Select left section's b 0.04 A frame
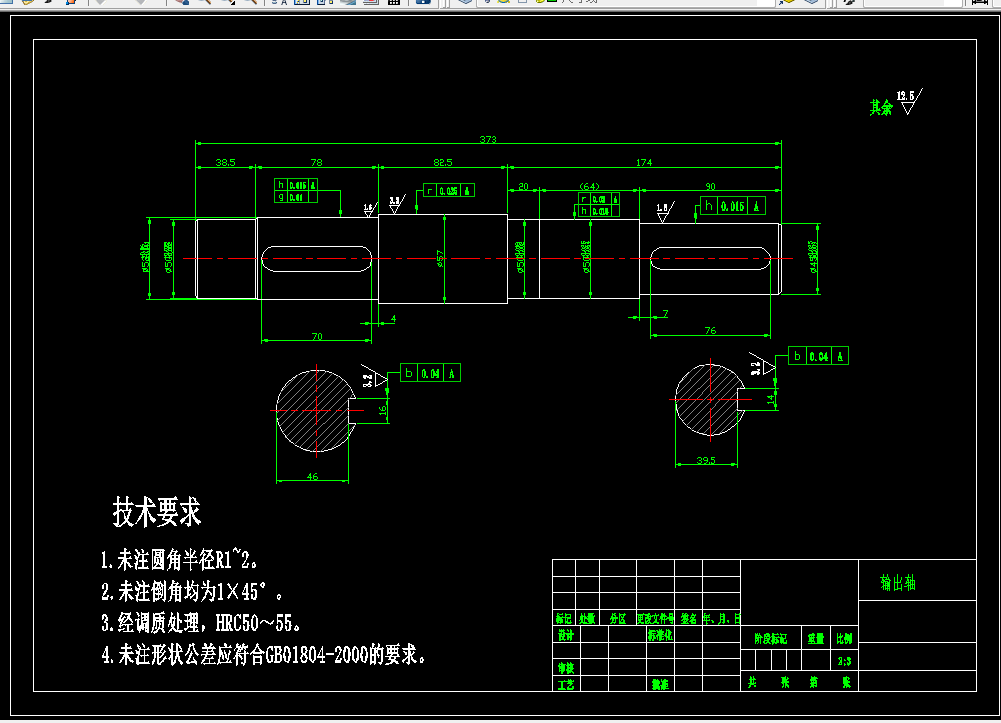Screen dimensions: 1001x723 pyautogui.click(x=430, y=373)
